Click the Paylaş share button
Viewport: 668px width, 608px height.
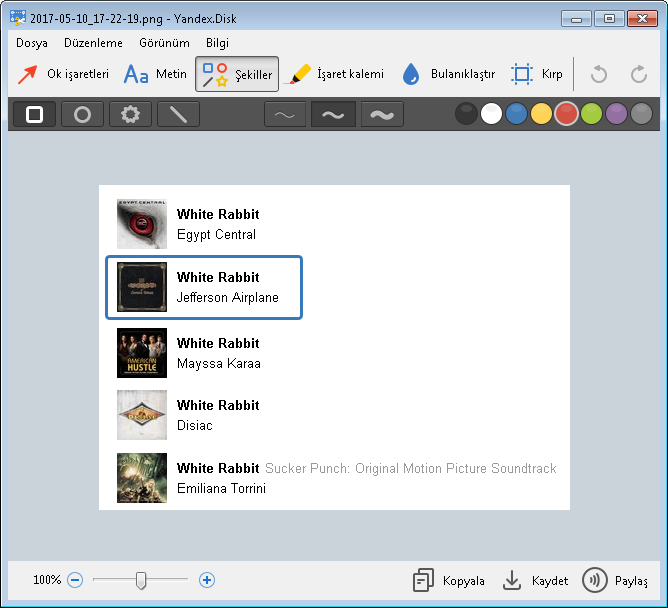tap(615, 580)
